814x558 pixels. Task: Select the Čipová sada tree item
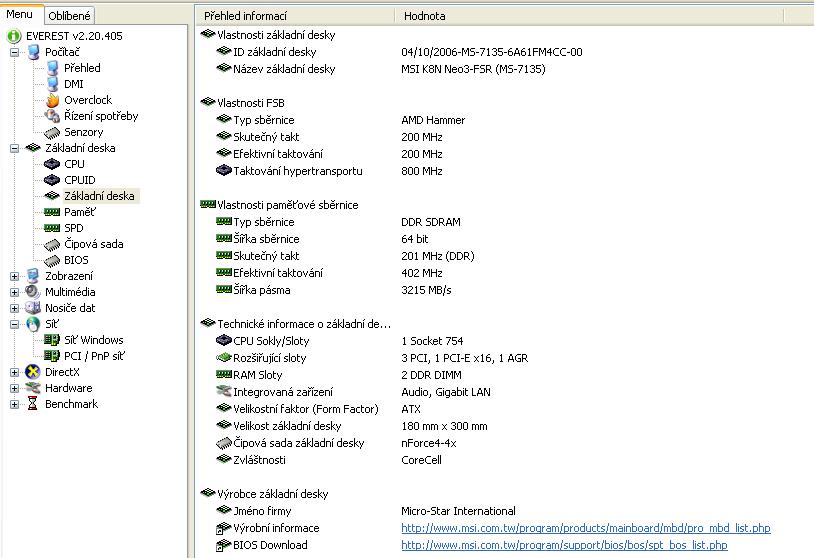(x=93, y=244)
